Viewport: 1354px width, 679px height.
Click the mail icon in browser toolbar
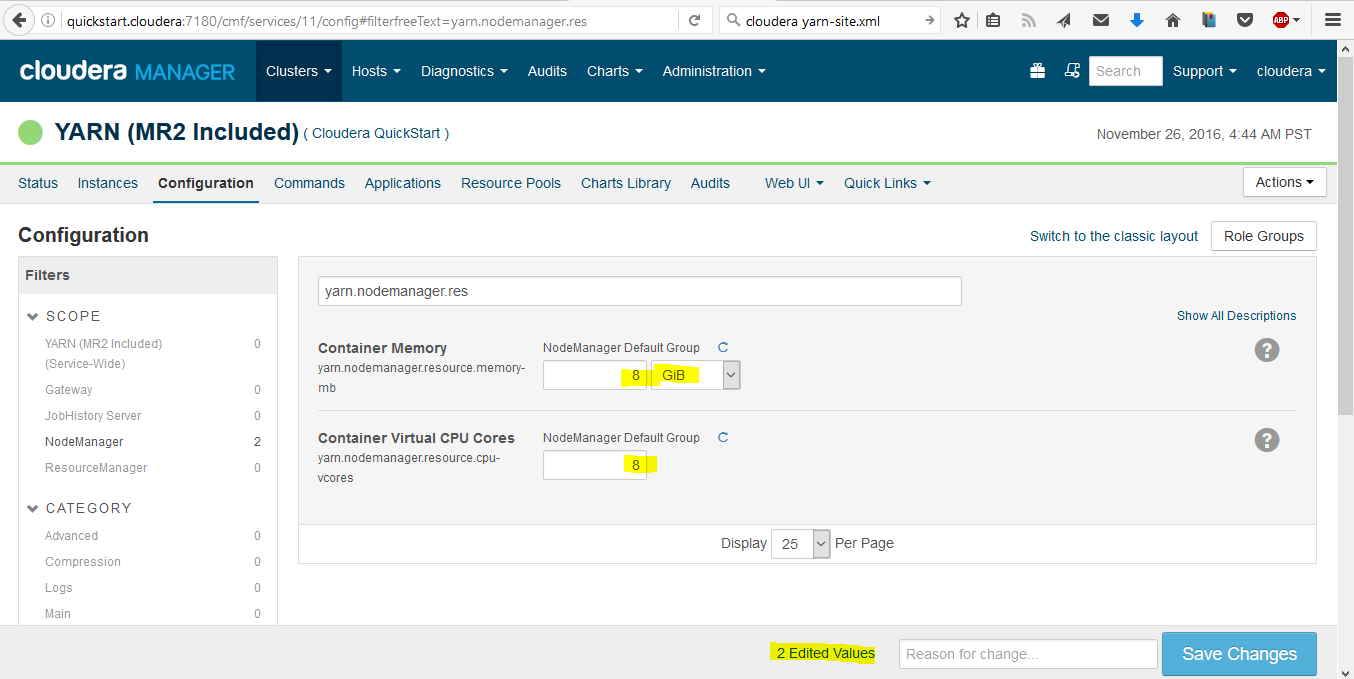[1100, 19]
